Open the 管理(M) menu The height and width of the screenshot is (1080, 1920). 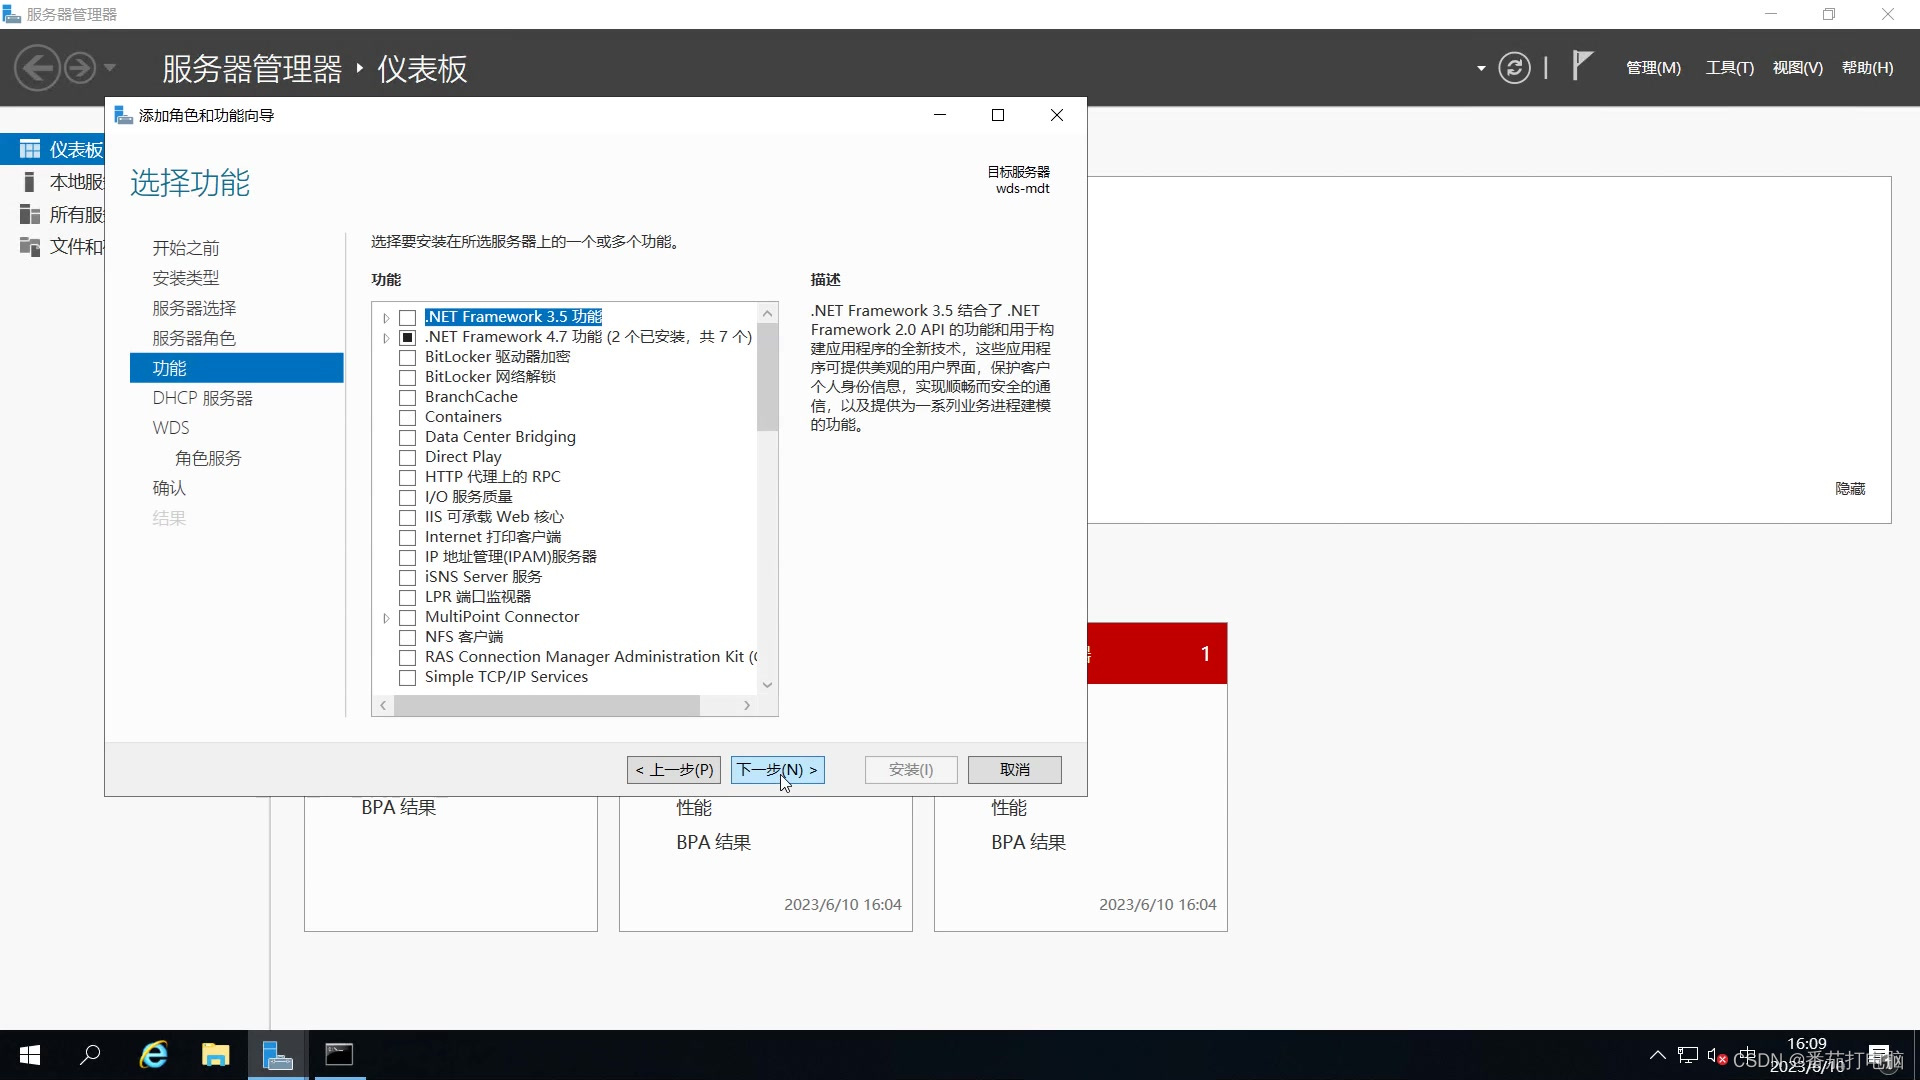[x=1653, y=68]
